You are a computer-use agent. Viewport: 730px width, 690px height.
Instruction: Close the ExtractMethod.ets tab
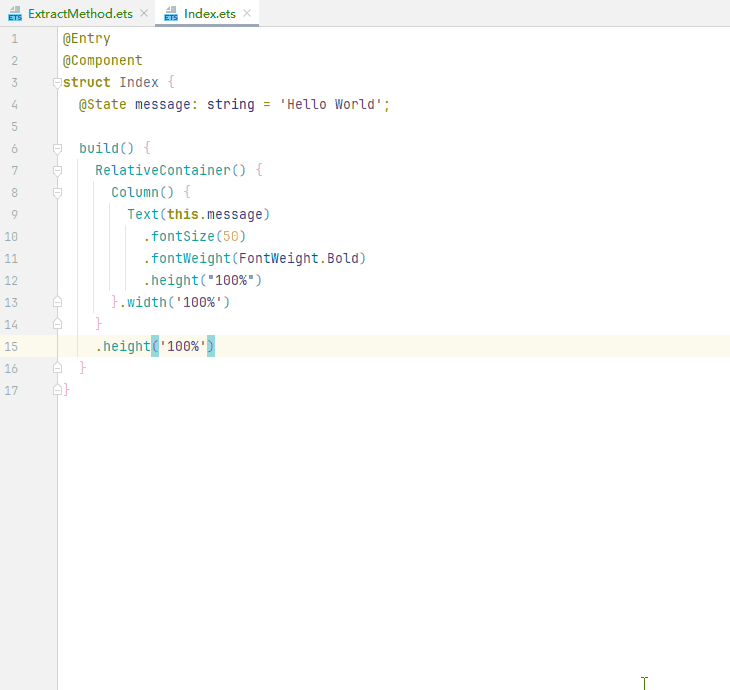tap(144, 14)
